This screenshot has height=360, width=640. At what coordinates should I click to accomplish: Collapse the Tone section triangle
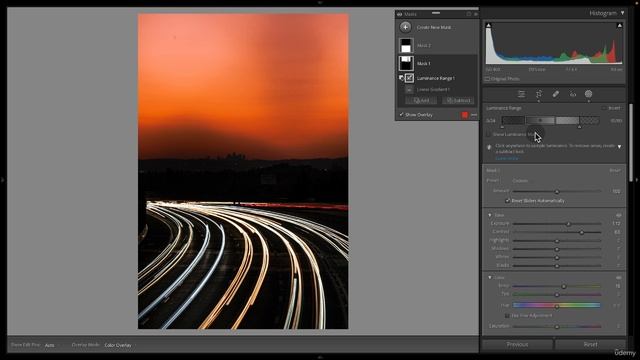(490, 215)
